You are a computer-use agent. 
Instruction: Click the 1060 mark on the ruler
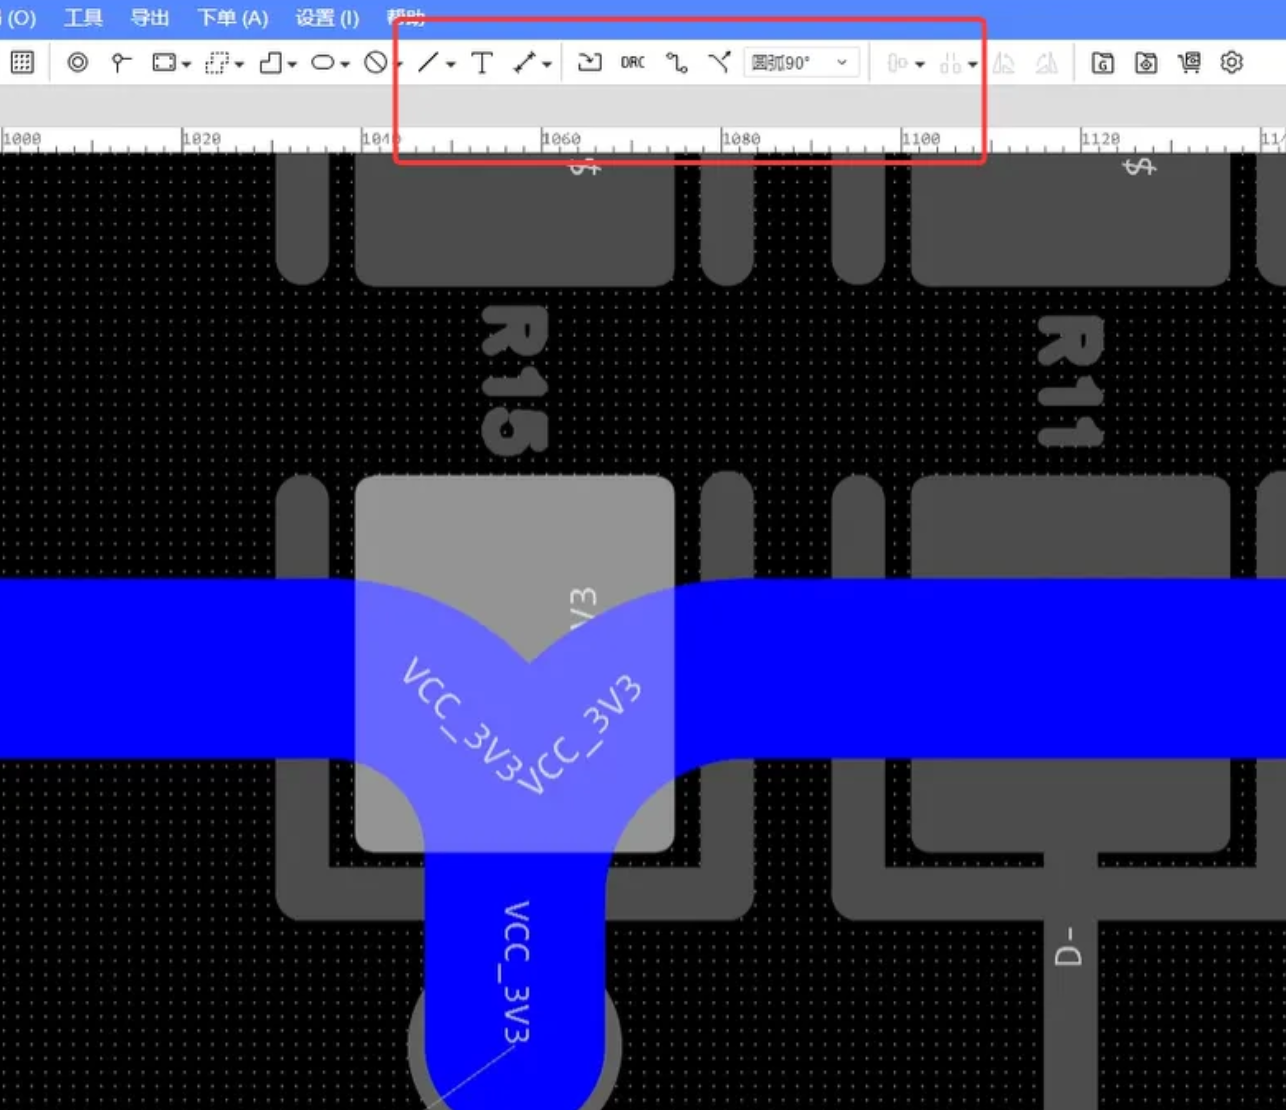tap(561, 139)
